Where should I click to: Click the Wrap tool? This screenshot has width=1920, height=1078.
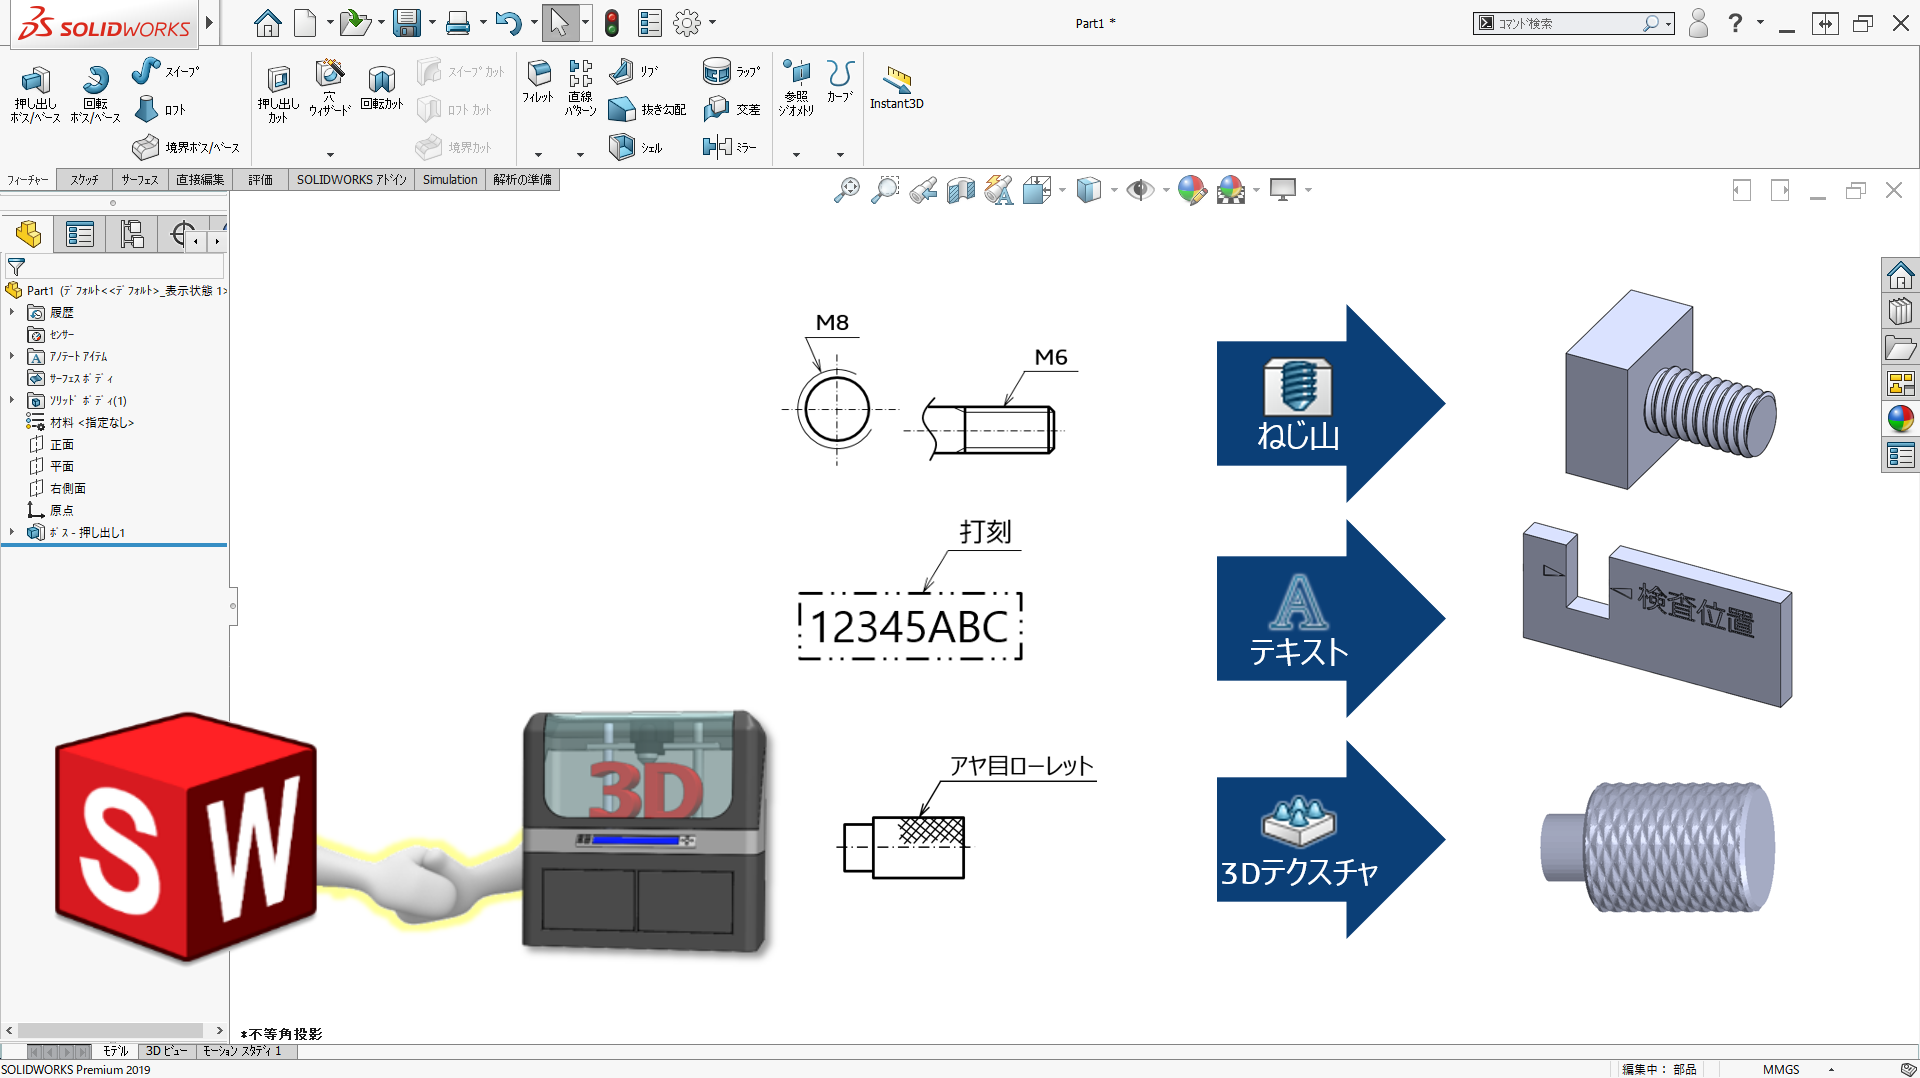pos(731,71)
